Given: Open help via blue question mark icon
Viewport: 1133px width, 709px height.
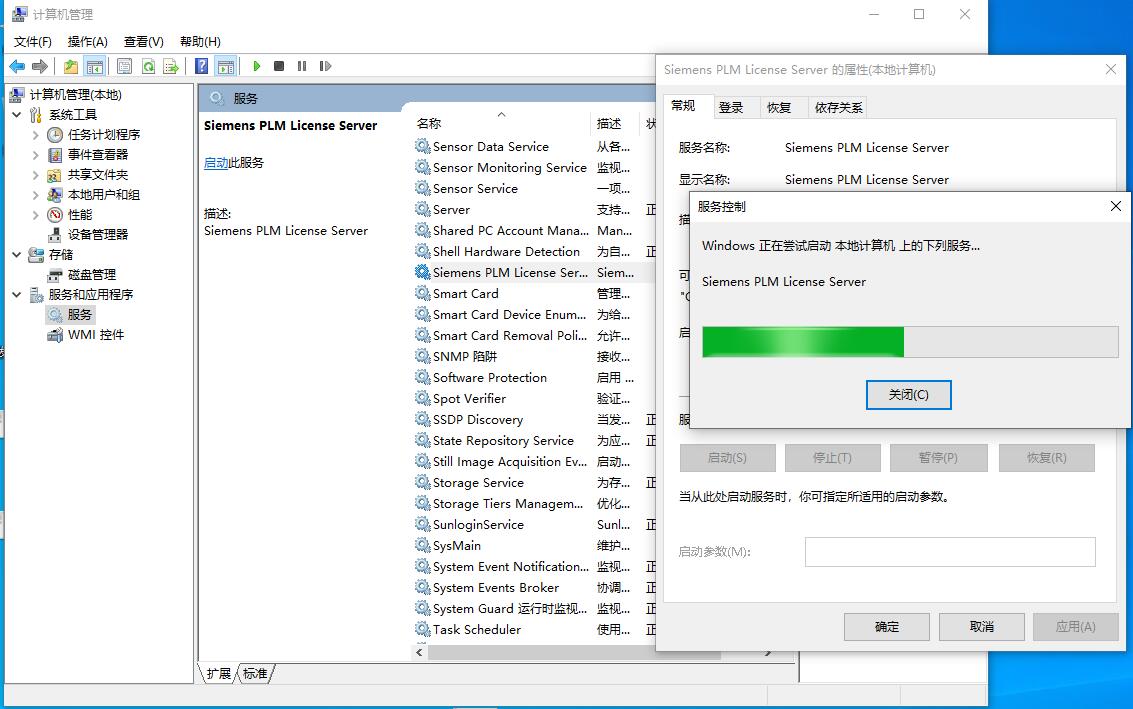Looking at the screenshot, I should point(202,66).
